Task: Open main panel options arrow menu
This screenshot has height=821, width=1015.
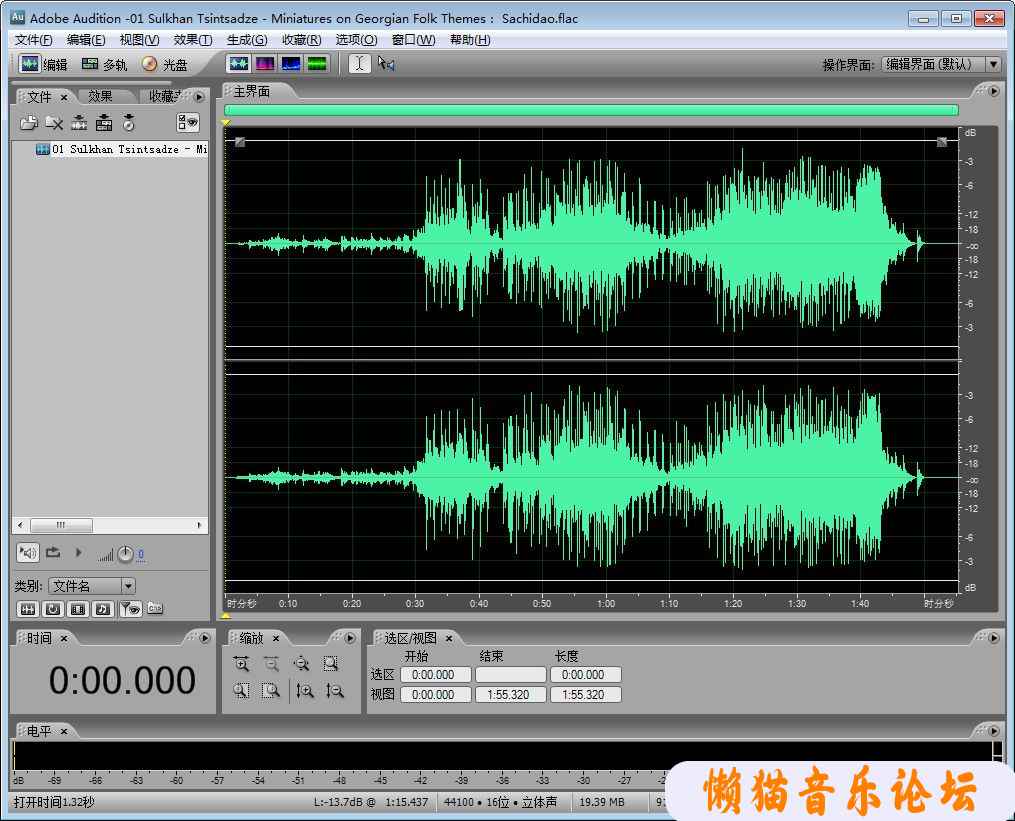Action: click(x=994, y=91)
